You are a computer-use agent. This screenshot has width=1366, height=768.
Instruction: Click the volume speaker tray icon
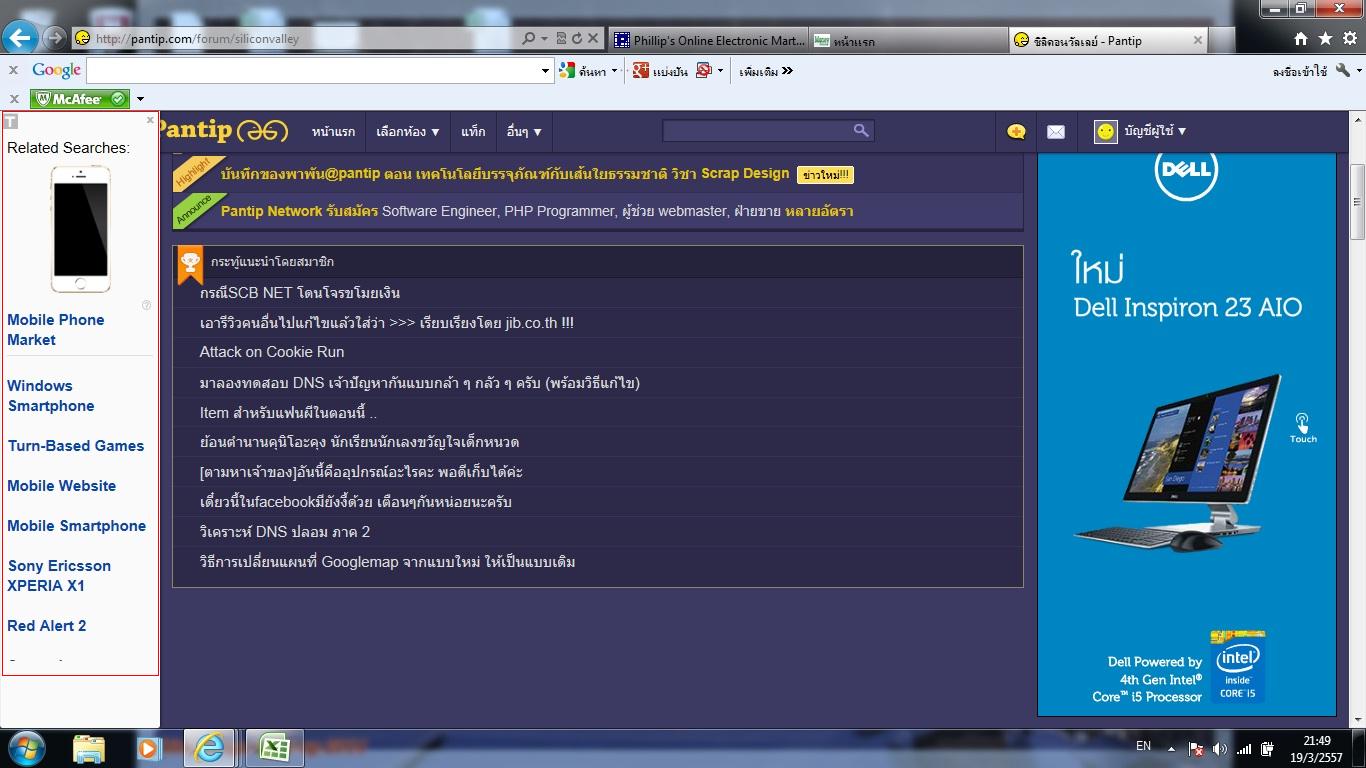tap(1219, 748)
